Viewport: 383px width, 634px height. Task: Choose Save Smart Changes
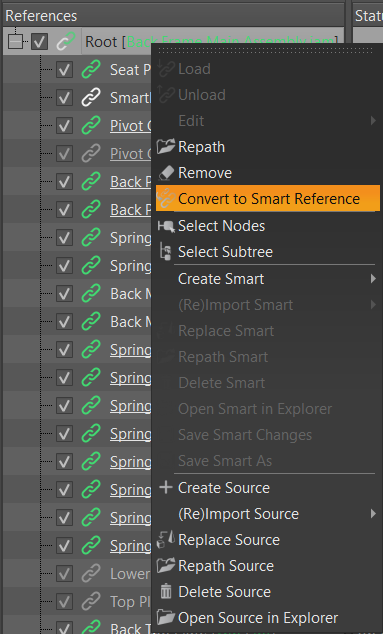coord(268,435)
